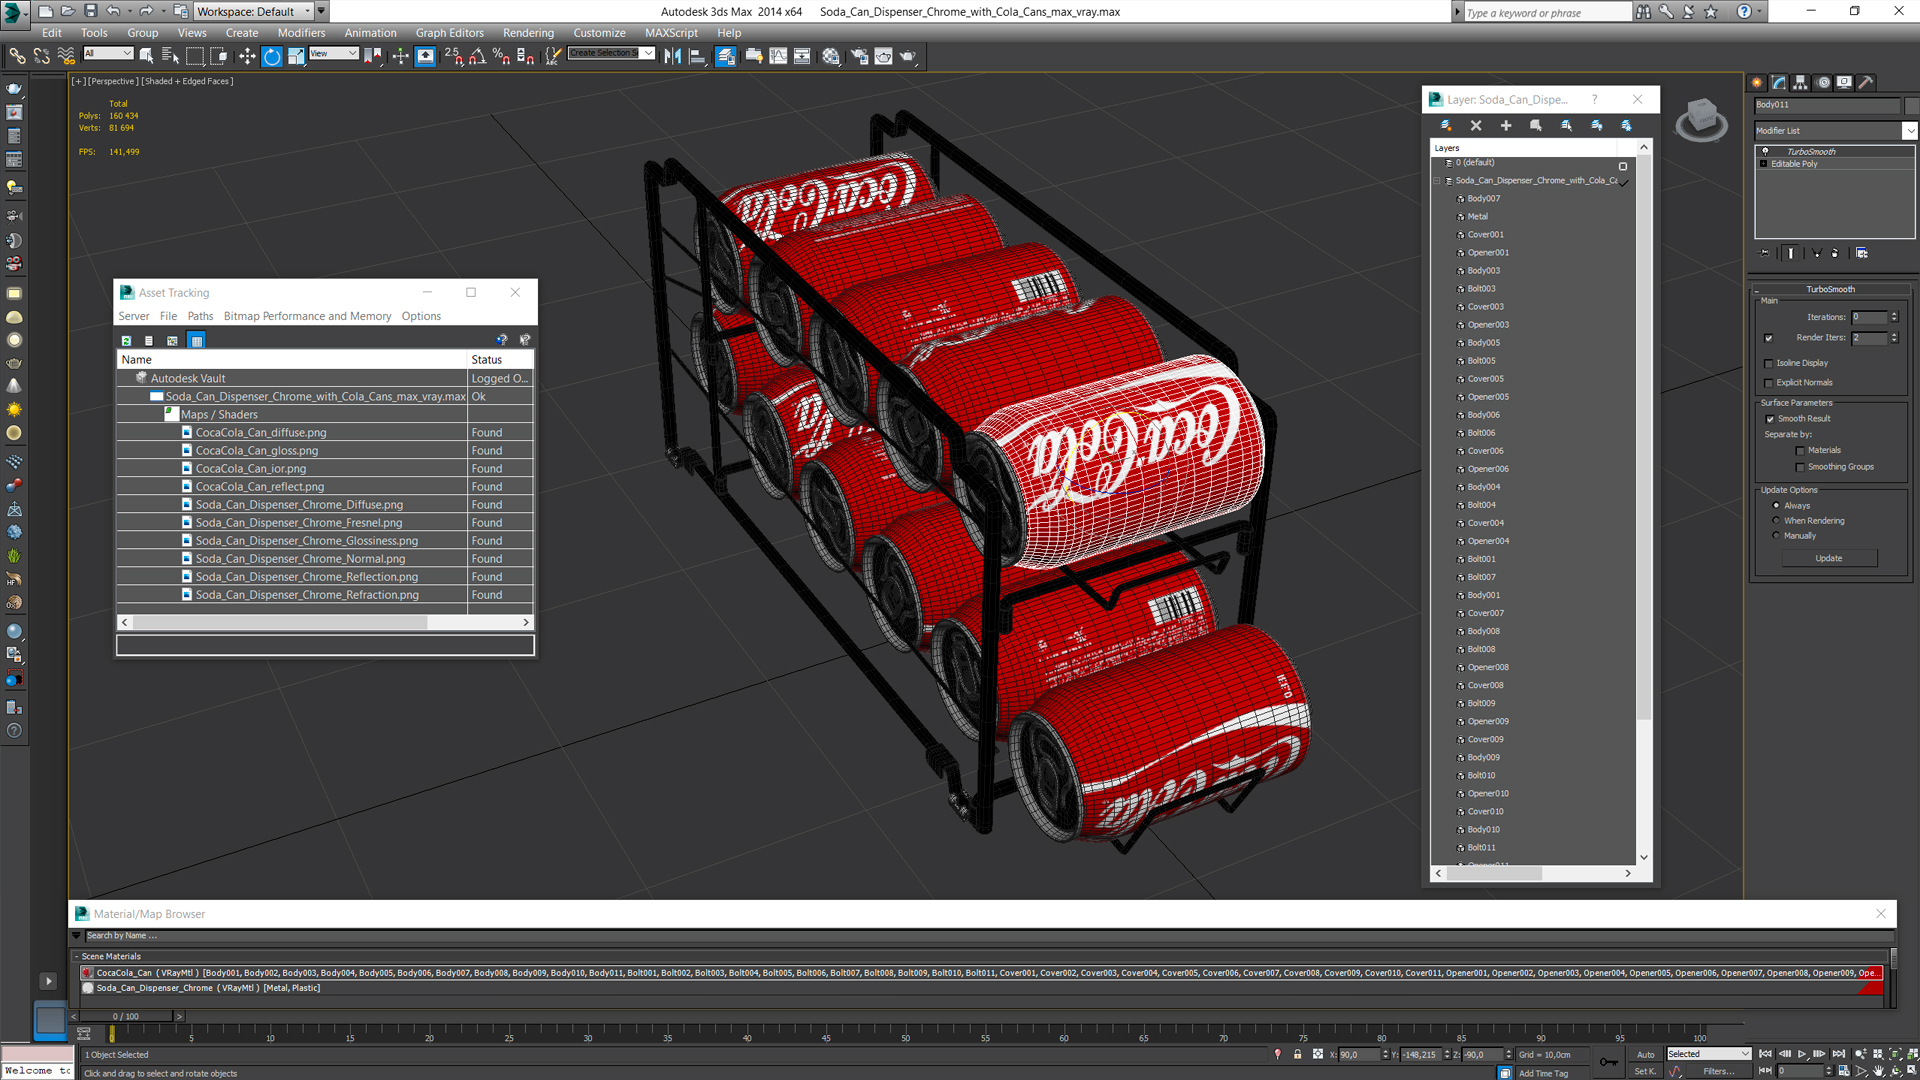The image size is (1920, 1080).
Task: Collapse the Soda_Can_Dispenser layer tree node
Action: click(1437, 181)
